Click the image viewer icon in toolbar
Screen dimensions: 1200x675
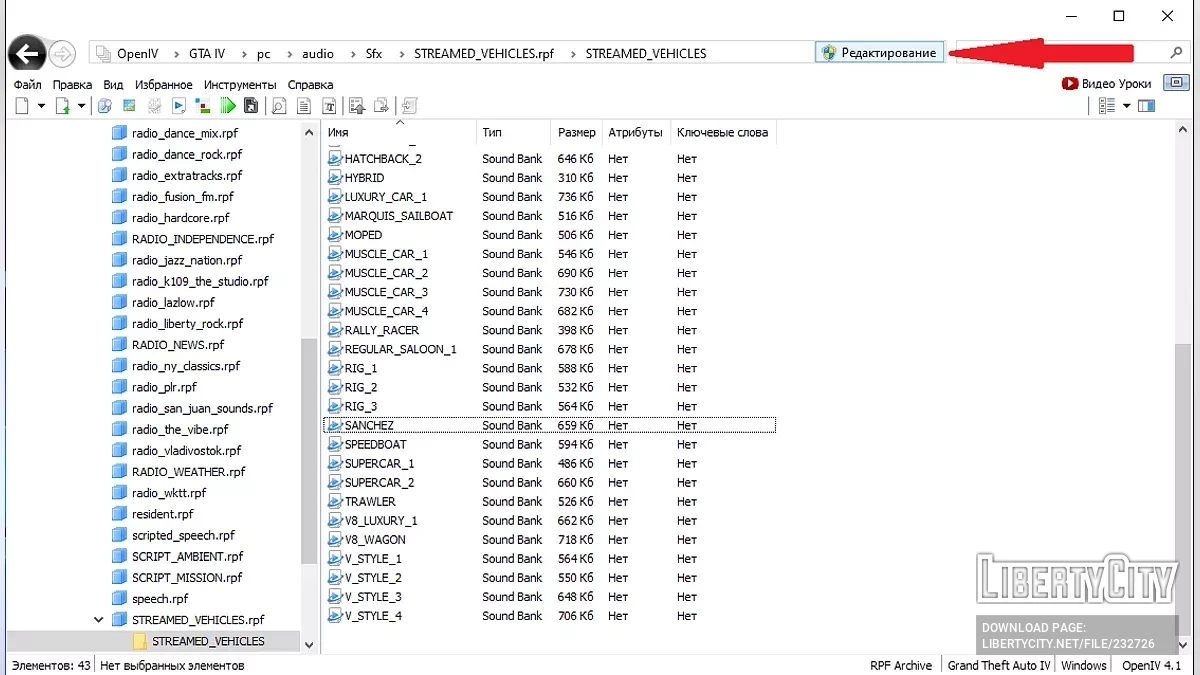[129, 106]
